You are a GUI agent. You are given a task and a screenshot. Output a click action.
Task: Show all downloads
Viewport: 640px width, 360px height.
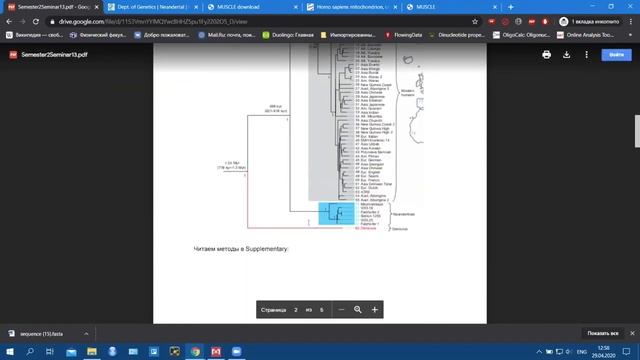pyautogui.click(x=602, y=333)
